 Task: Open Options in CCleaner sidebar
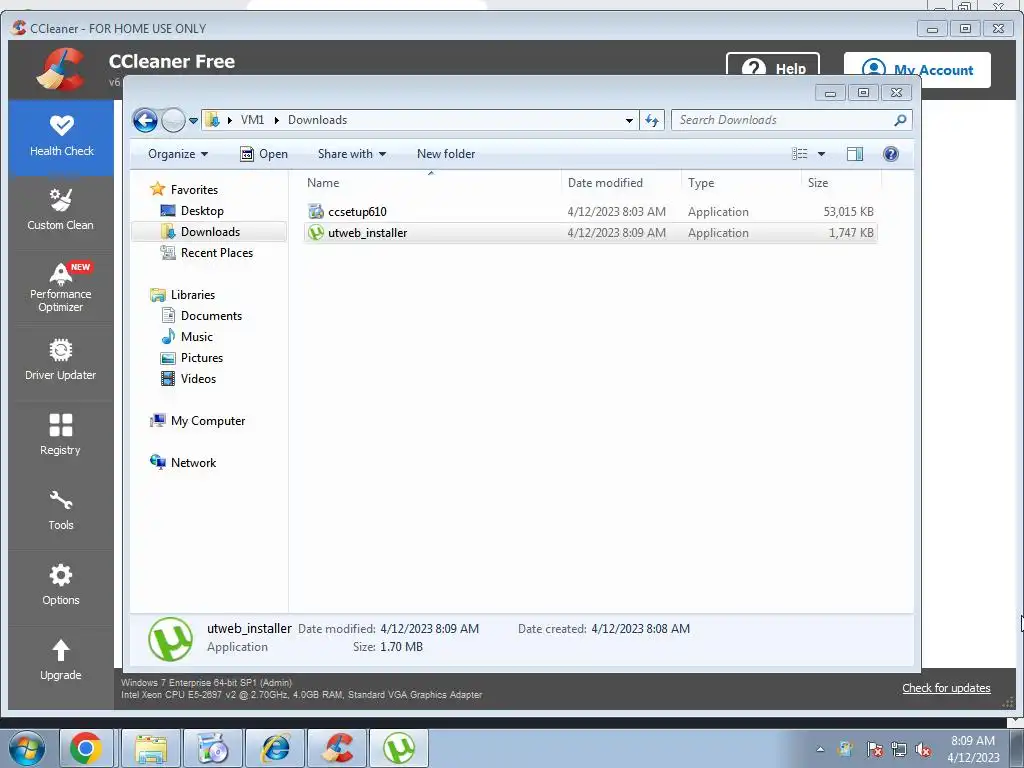(x=61, y=585)
